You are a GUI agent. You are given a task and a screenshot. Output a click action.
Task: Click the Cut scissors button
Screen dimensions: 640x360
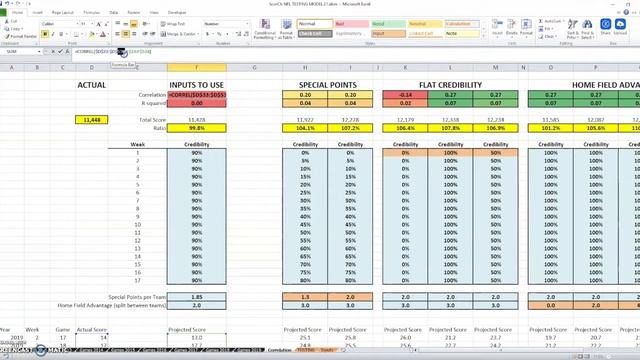[x=11, y=21]
